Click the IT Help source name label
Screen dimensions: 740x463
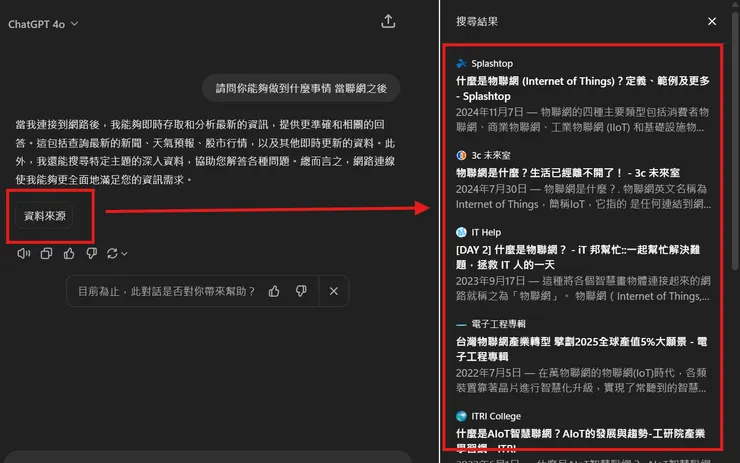486,232
